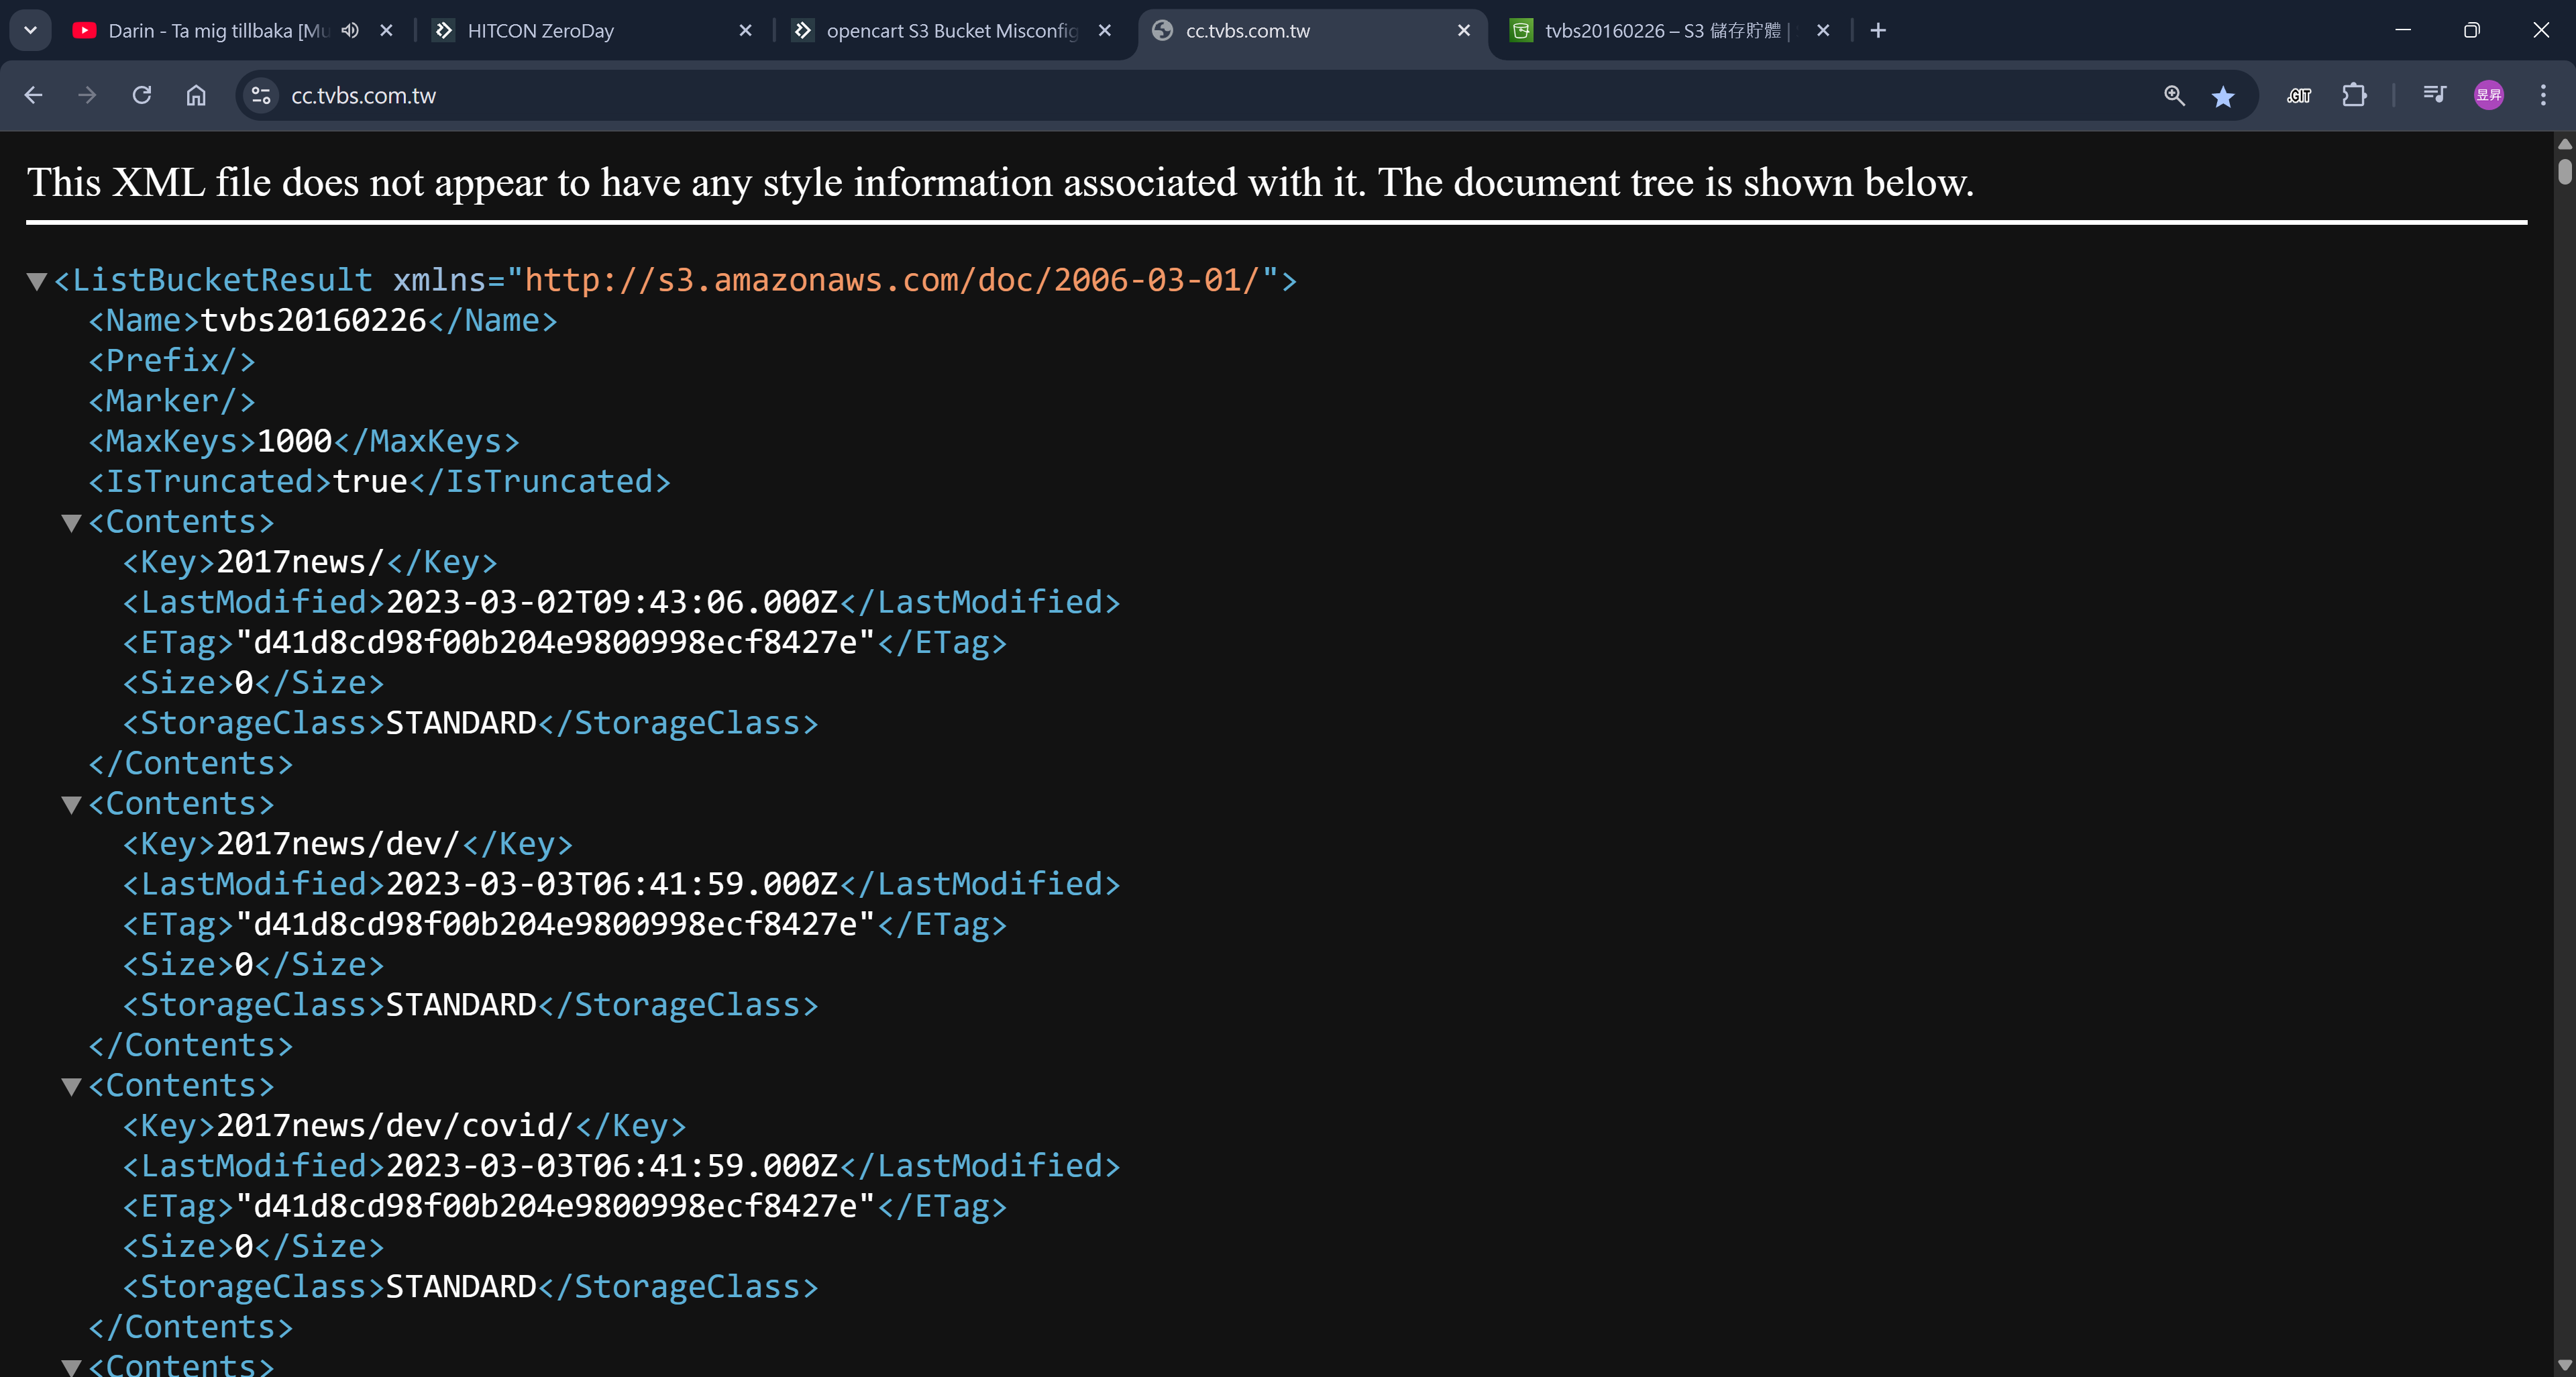Click the key text 2017news/
The image size is (2576, 1377).
[300, 562]
